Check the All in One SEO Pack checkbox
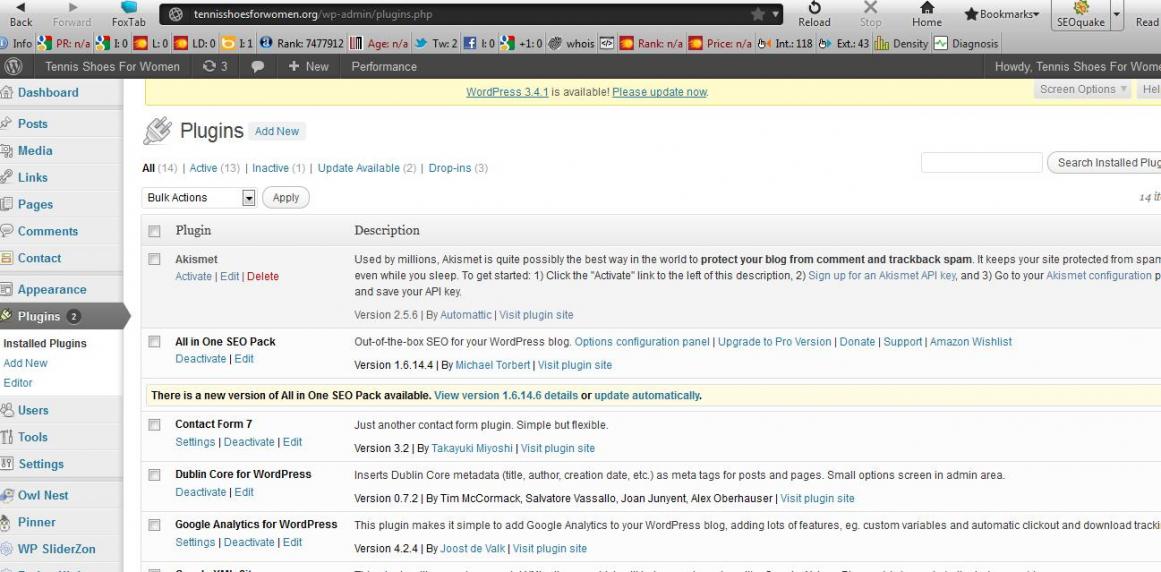The image size is (1161, 572). [154, 341]
